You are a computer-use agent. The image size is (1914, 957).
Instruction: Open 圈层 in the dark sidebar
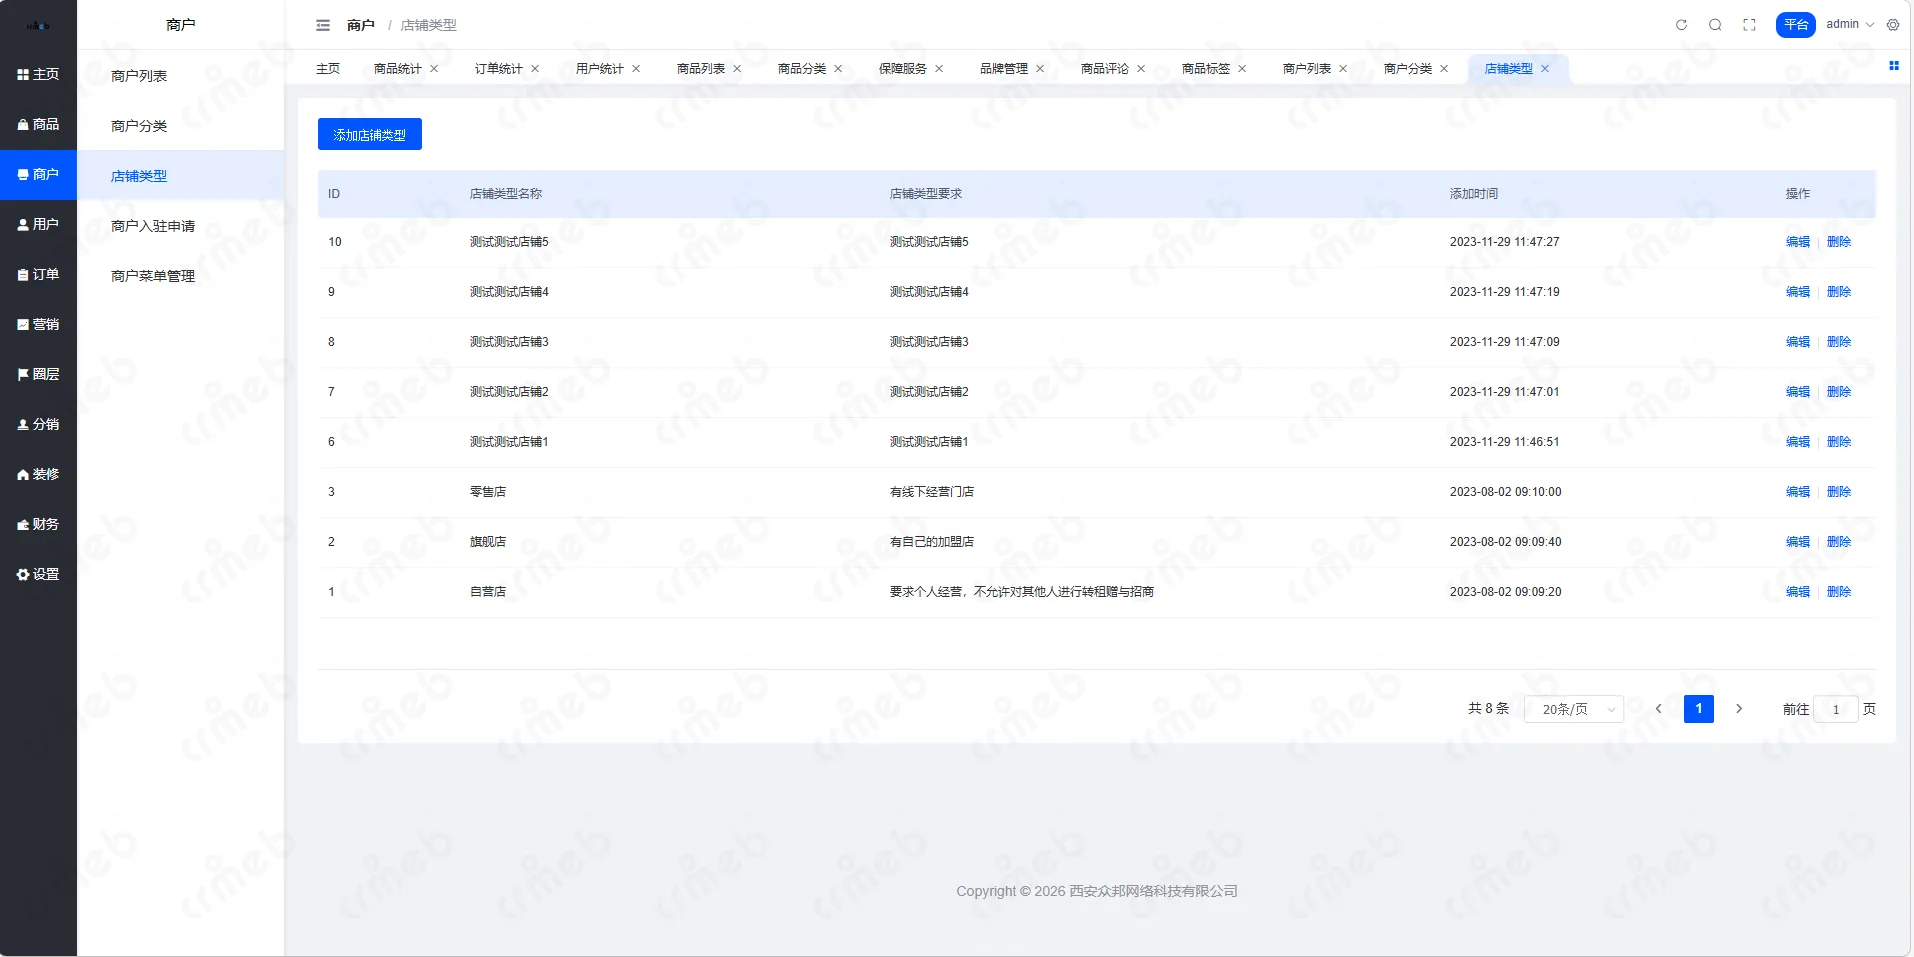38,375
